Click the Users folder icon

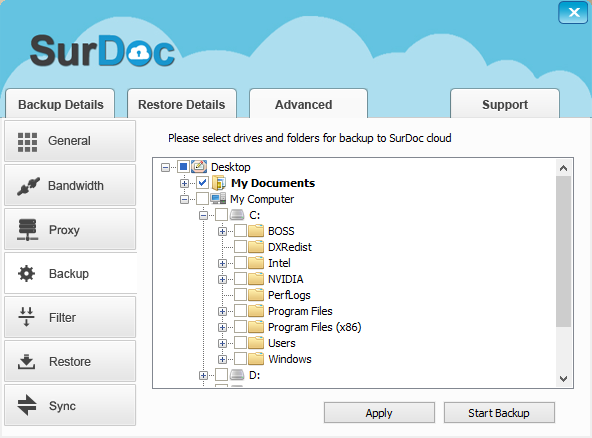(256, 342)
